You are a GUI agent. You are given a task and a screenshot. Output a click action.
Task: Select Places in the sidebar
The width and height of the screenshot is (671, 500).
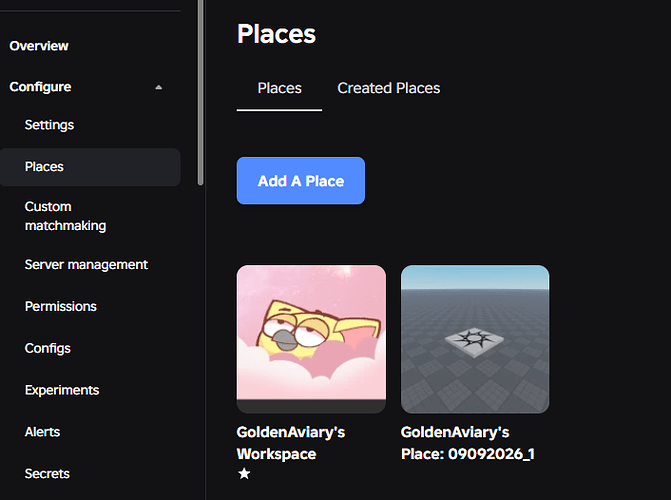click(90, 167)
